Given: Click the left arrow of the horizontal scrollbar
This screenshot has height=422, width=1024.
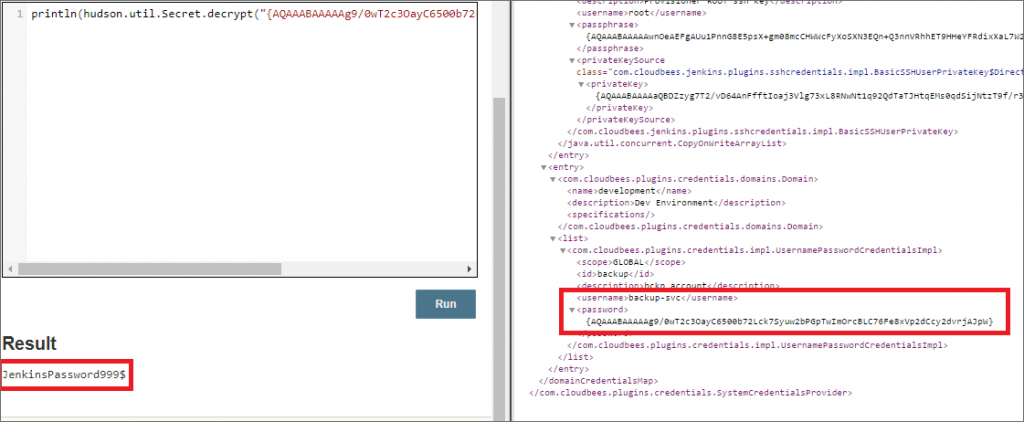Looking at the screenshot, I should 10,268.
